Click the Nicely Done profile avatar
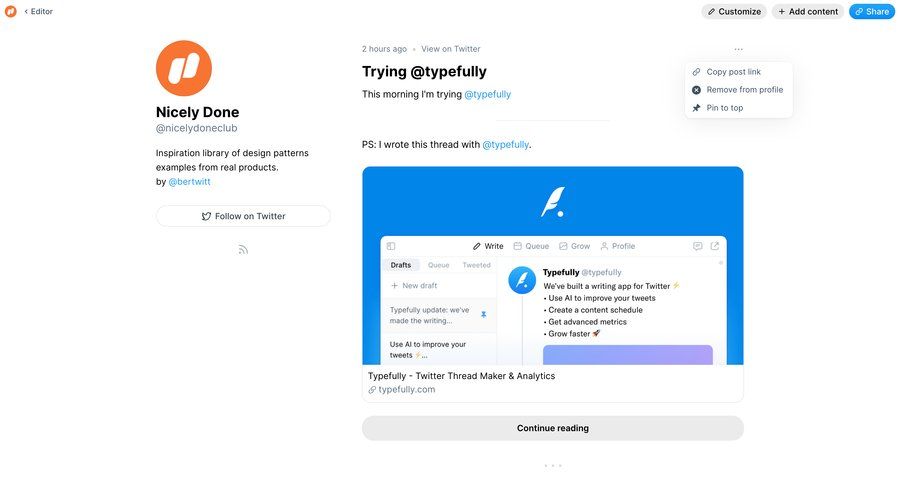The width and height of the screenshot is (900, 484). [x=184, y=68]
